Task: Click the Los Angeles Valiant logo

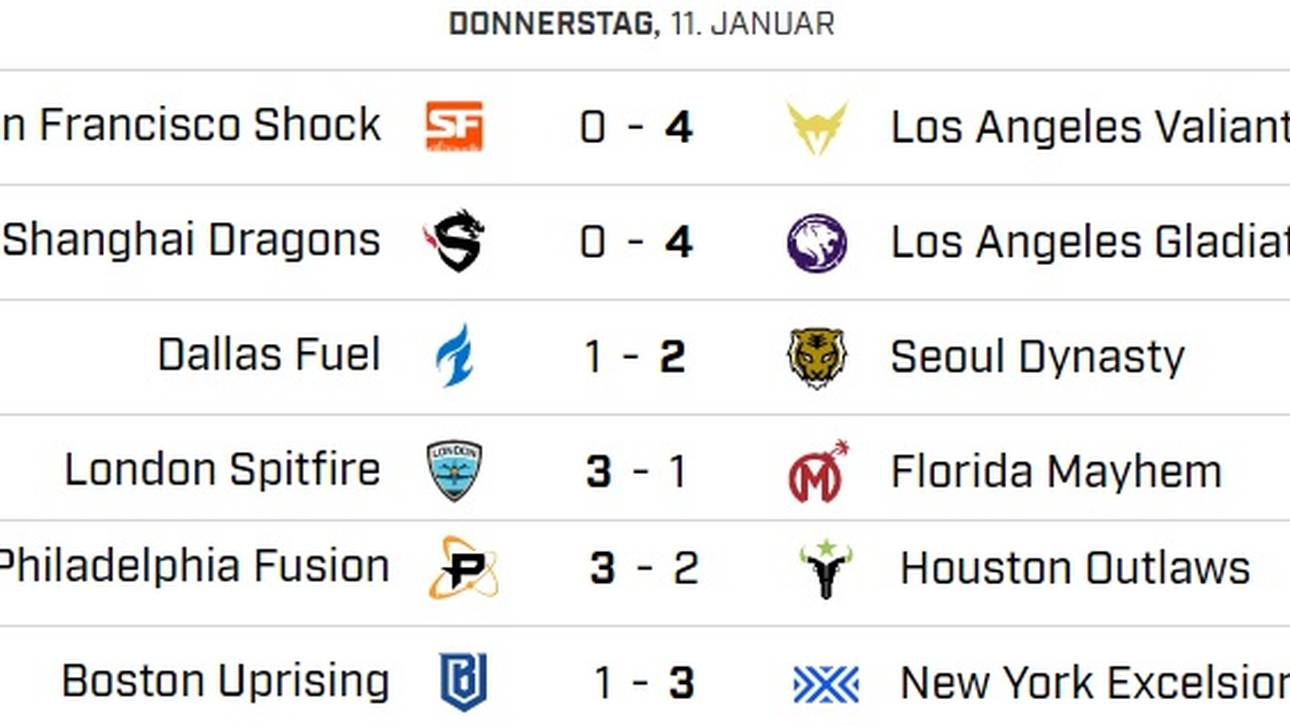Action: 817,127
